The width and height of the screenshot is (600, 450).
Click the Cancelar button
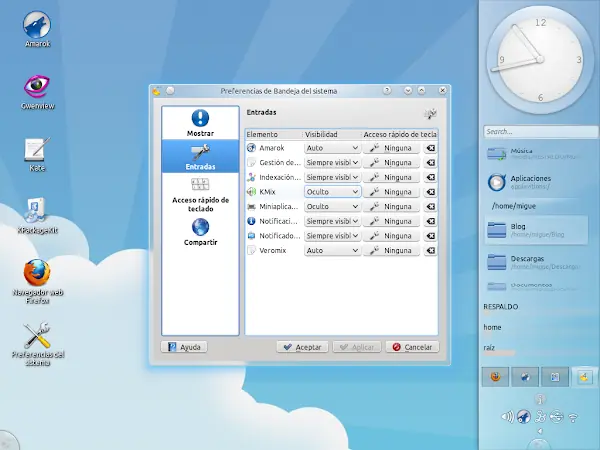[412, 347]
